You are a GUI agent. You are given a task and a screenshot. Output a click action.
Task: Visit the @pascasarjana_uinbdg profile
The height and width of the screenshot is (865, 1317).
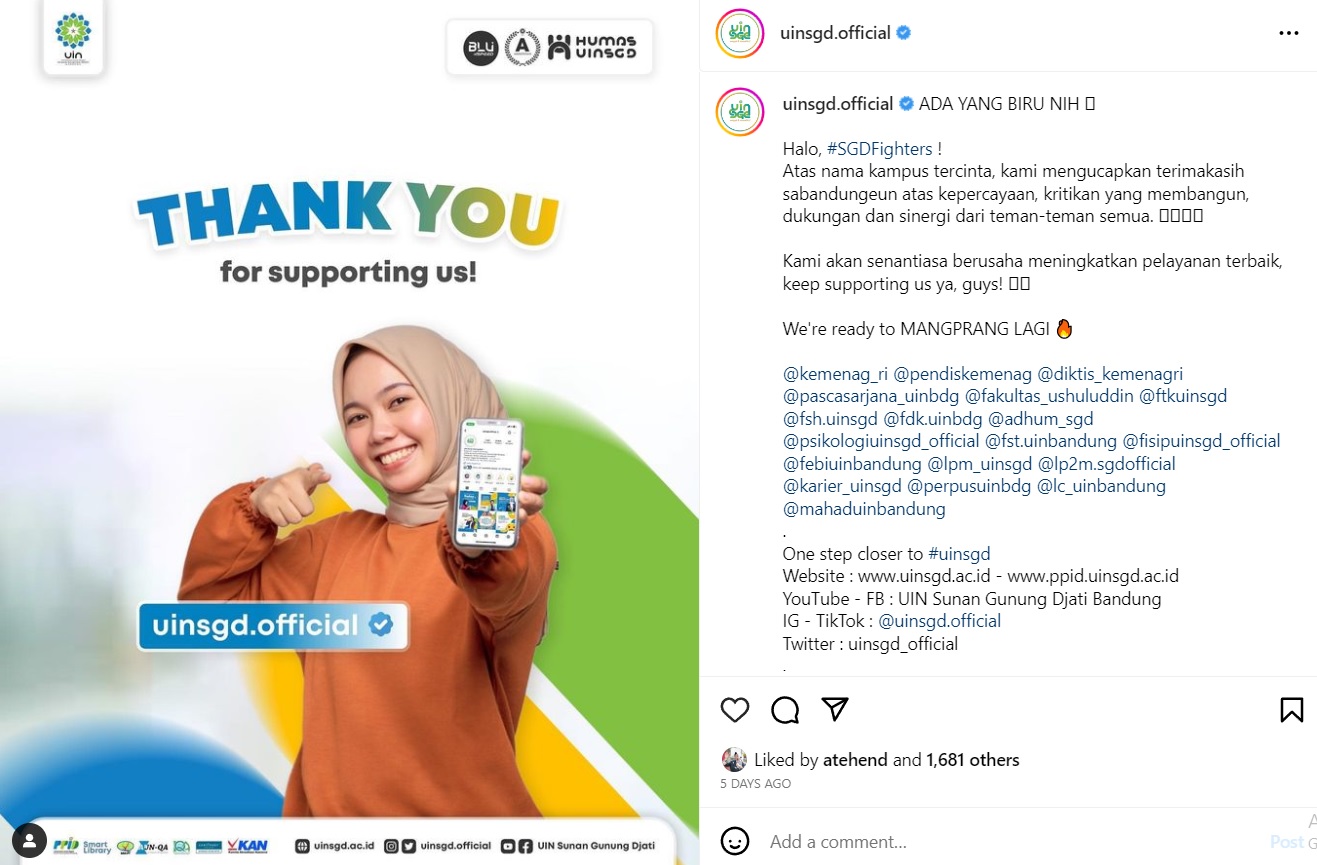(871, 396)
